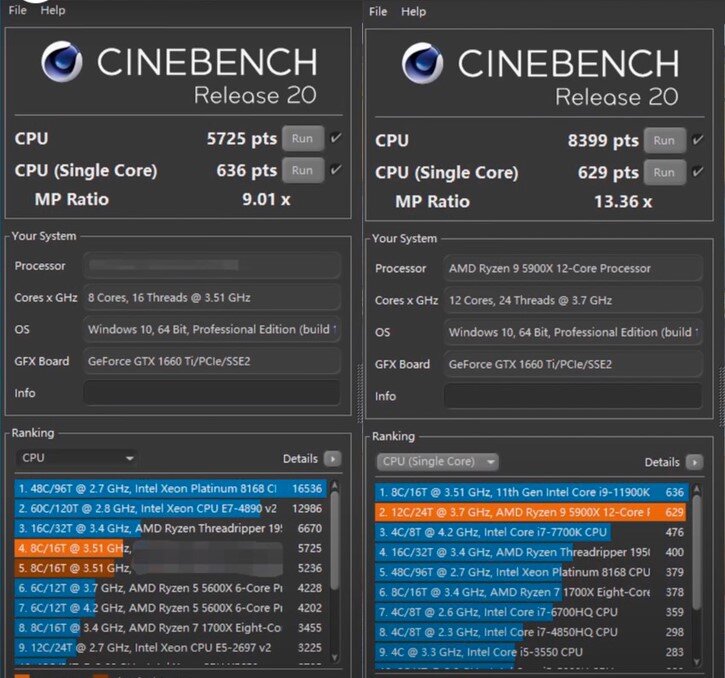Select Ryzen Threadripper row scoring 6670
The width and height of the screenshot is (725, 678).
(171, 529)
